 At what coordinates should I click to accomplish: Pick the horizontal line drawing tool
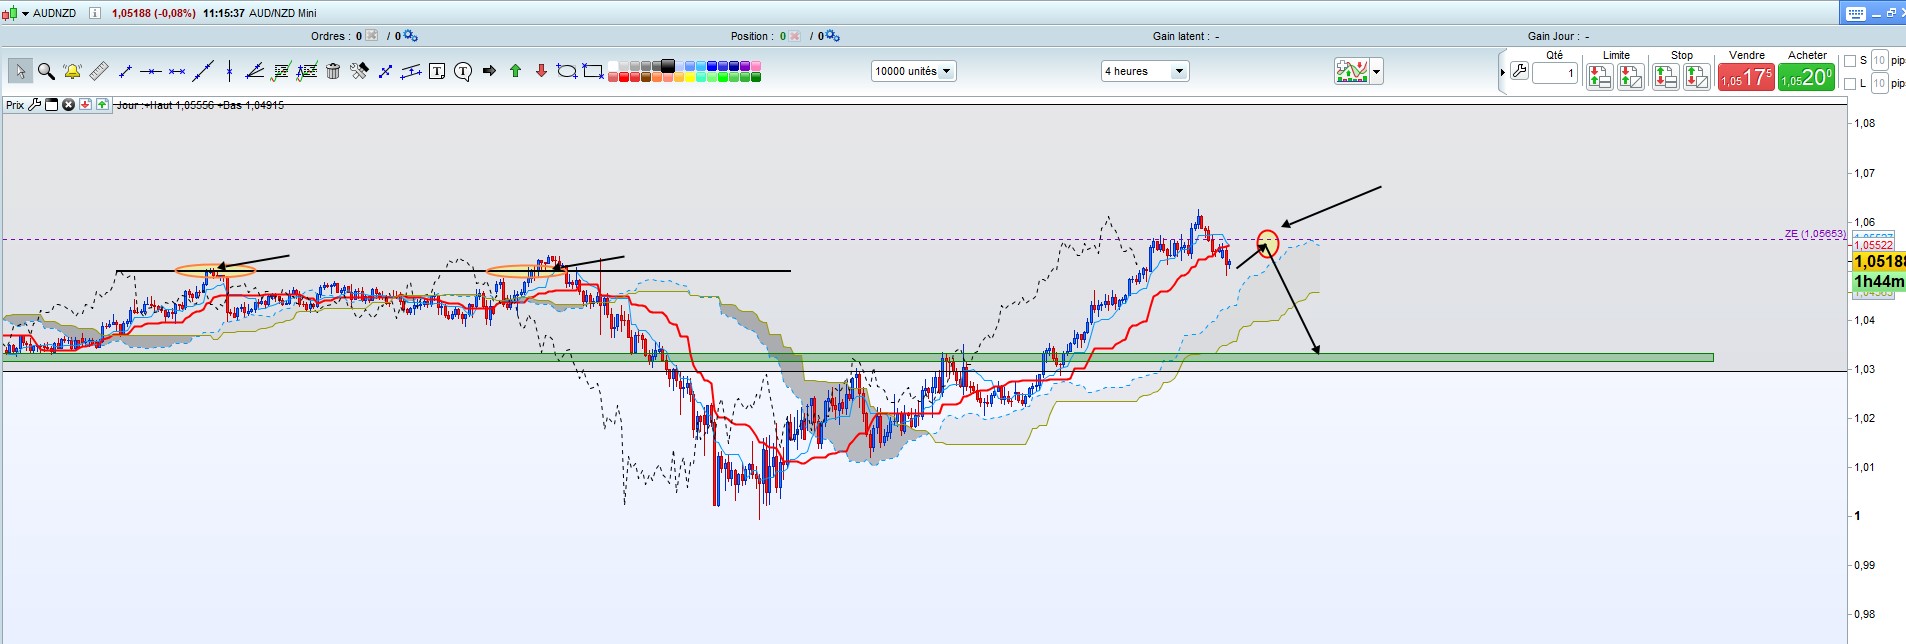click(151, 71)
